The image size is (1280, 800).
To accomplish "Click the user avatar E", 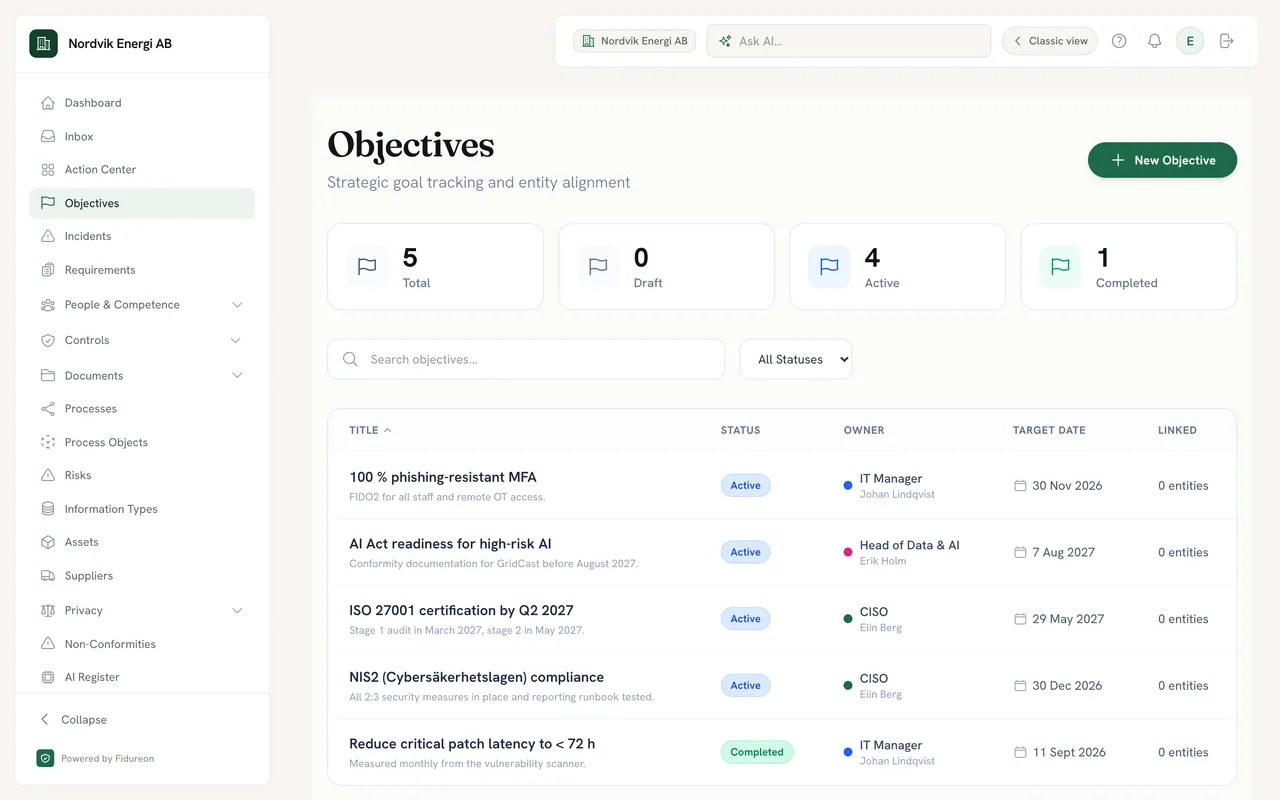I will pos(1190,41).
